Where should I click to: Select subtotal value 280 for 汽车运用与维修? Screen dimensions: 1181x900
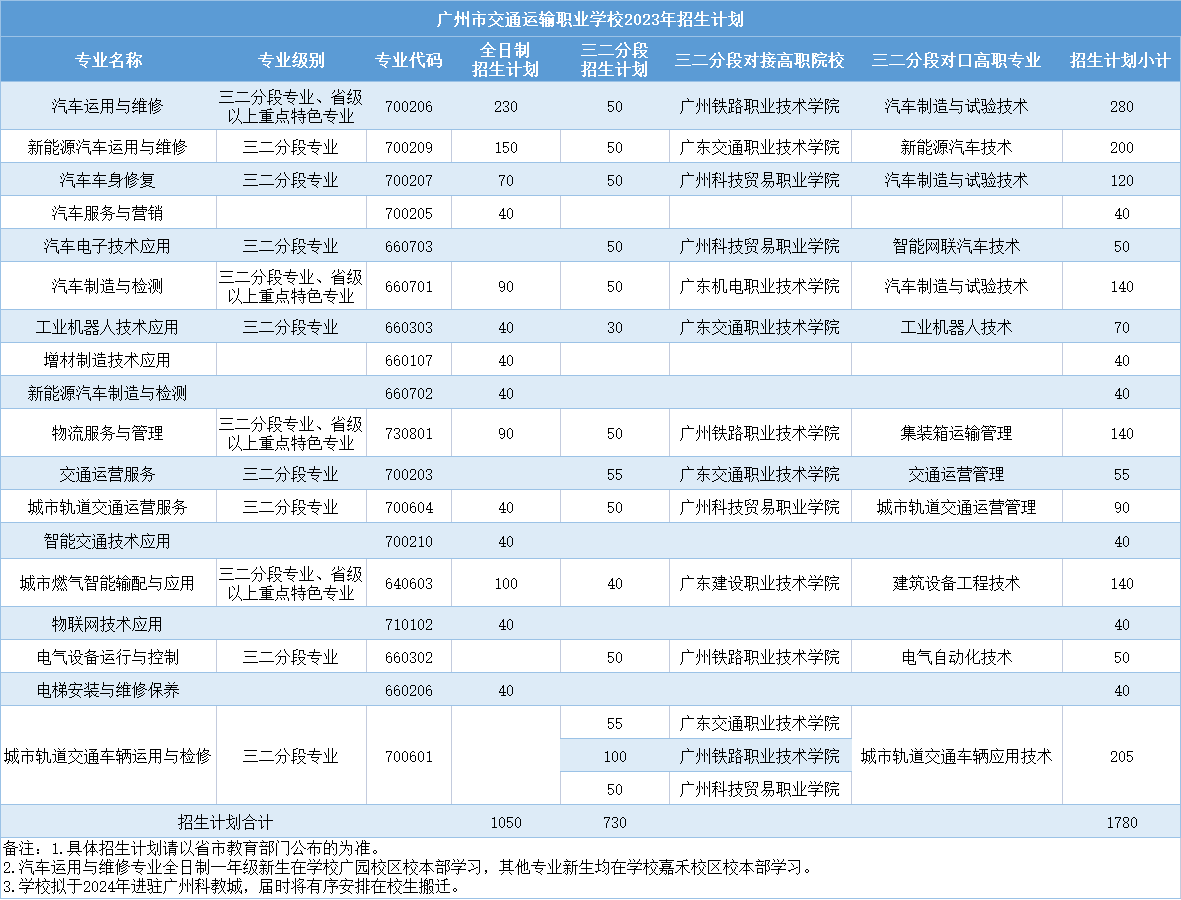pos(1121,107)
